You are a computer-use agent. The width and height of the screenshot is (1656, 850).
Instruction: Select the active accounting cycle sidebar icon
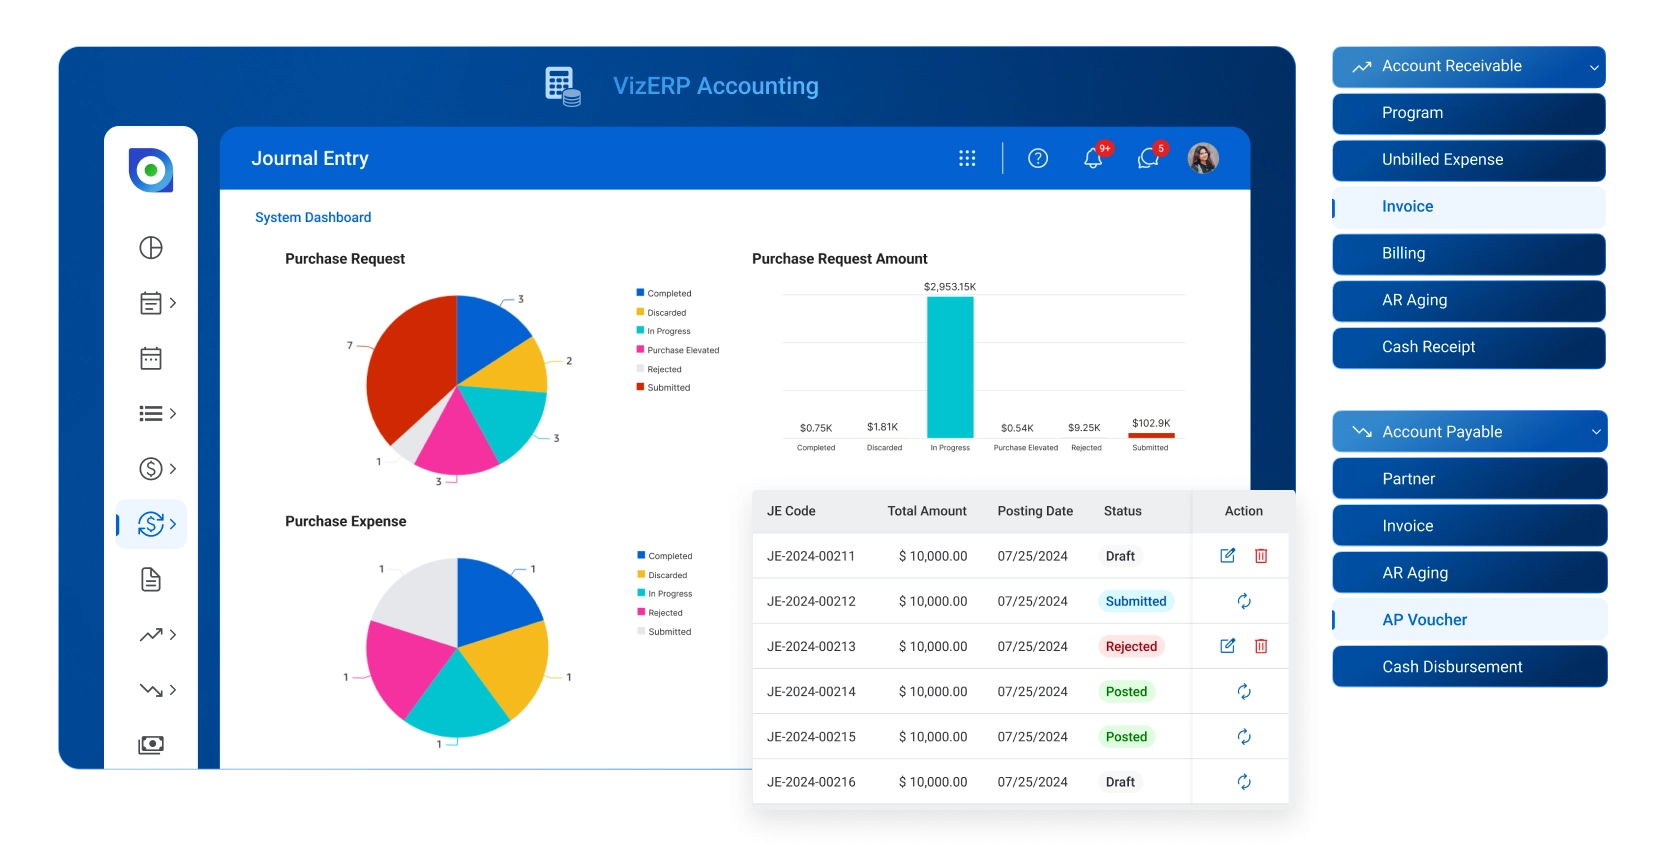151,524
